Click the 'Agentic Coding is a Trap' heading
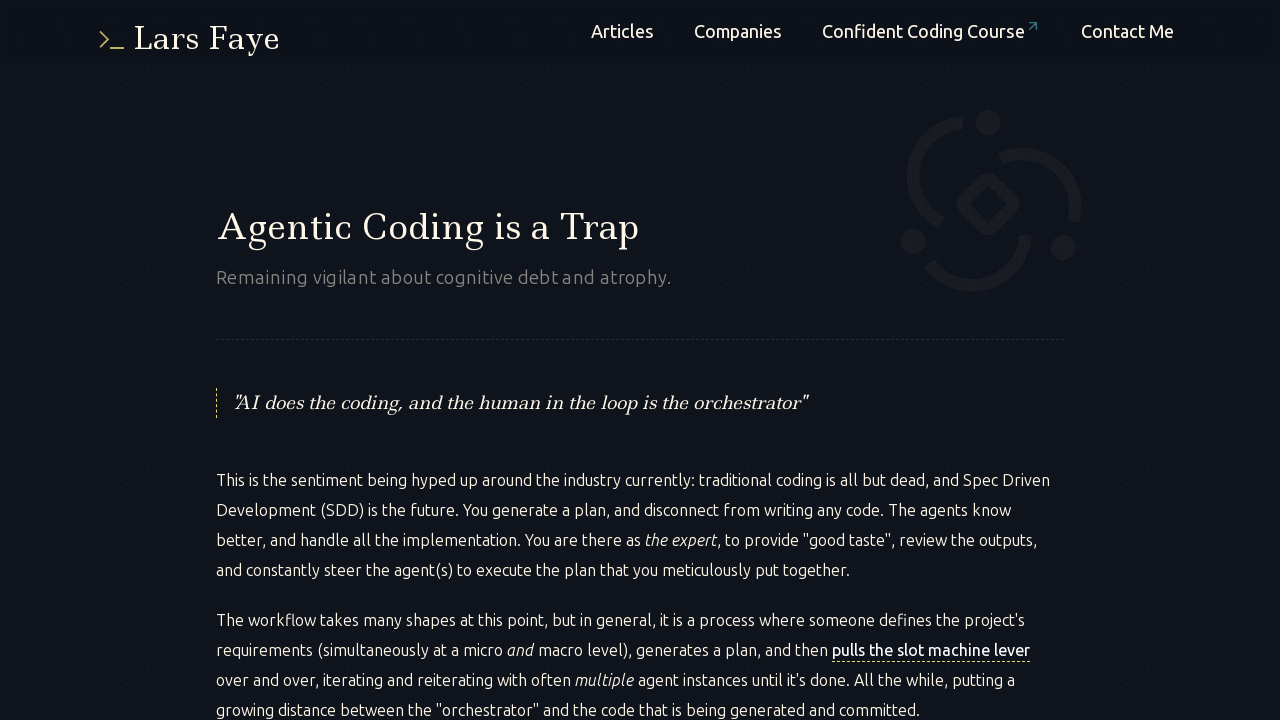This screenshot has width=1280, height=720. tap(428, 227)
